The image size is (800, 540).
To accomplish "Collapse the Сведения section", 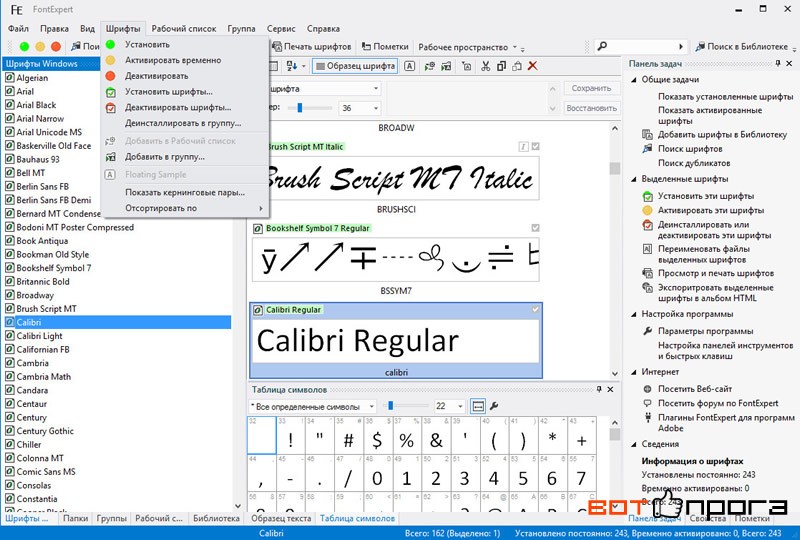I will point(634,444).
